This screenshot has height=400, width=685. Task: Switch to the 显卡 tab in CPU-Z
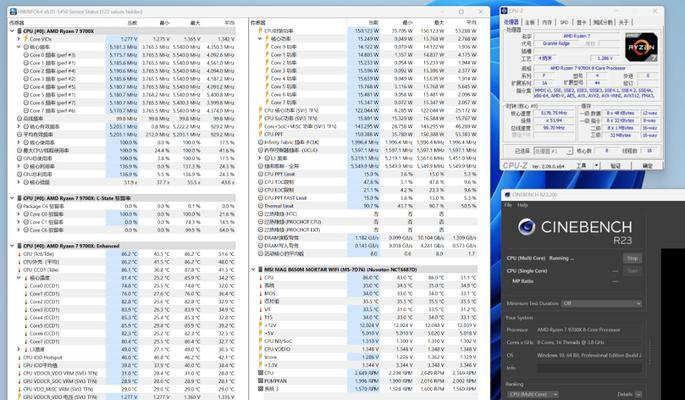pos(581,22)
